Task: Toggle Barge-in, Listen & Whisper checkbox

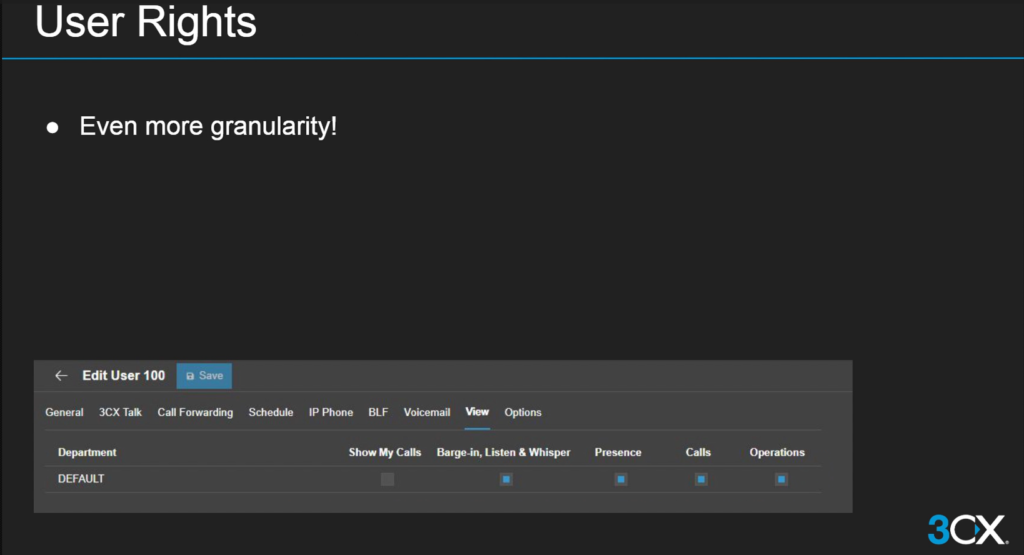Action: point(506,480)
